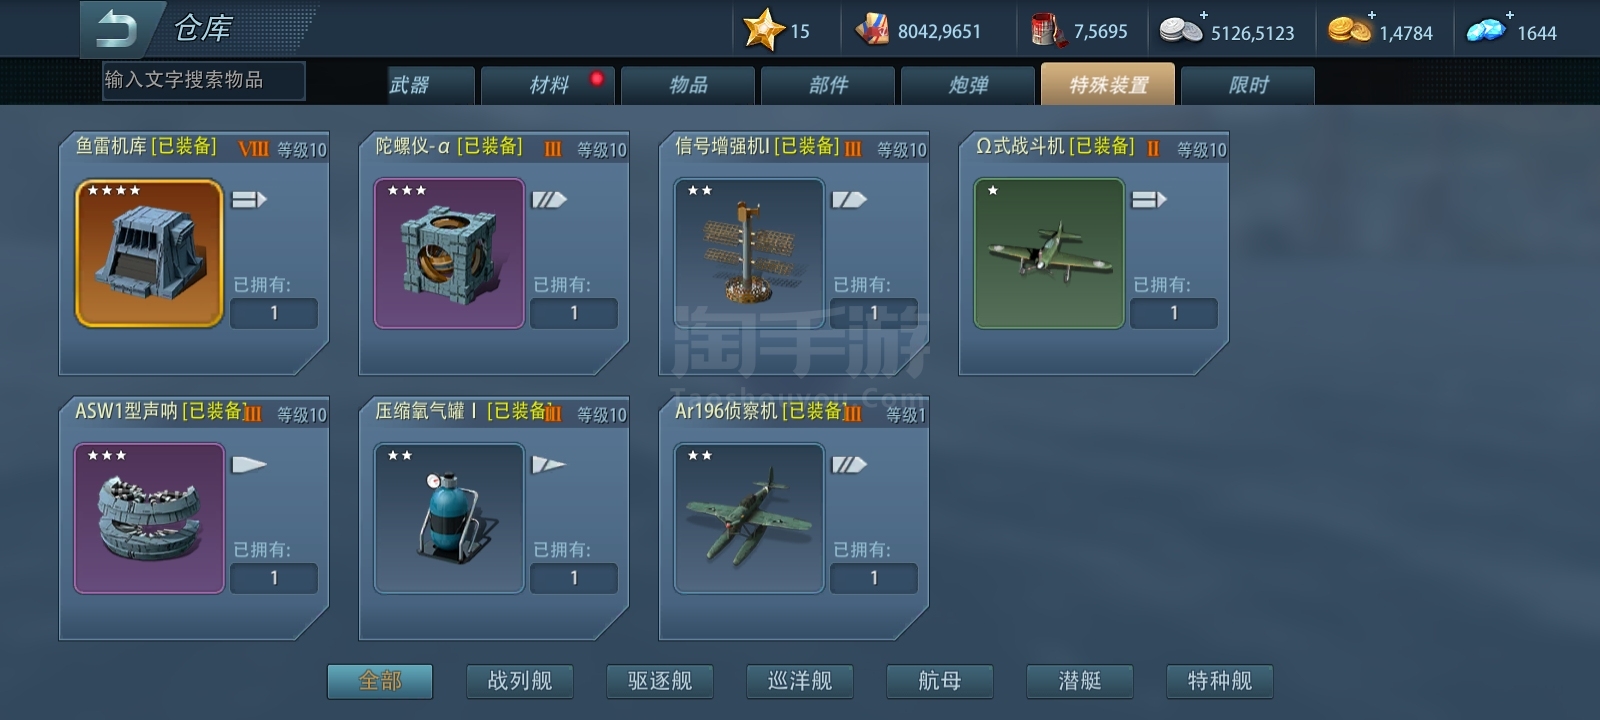The height and width of the screenshot is (720, 1600).
Task: Click the plus above the gold coins
Action: (1371, 14)
